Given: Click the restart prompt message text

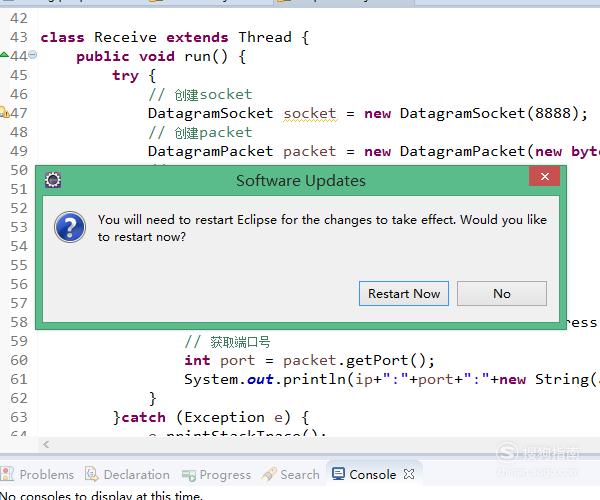Looking at the screenshot, I should [x=322, y=228].
